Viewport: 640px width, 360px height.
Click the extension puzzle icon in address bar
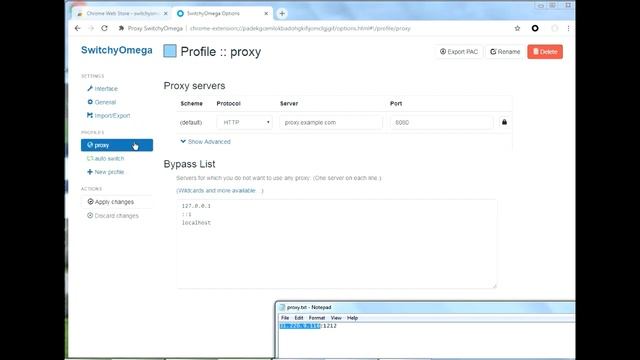[x=121, y=28]
